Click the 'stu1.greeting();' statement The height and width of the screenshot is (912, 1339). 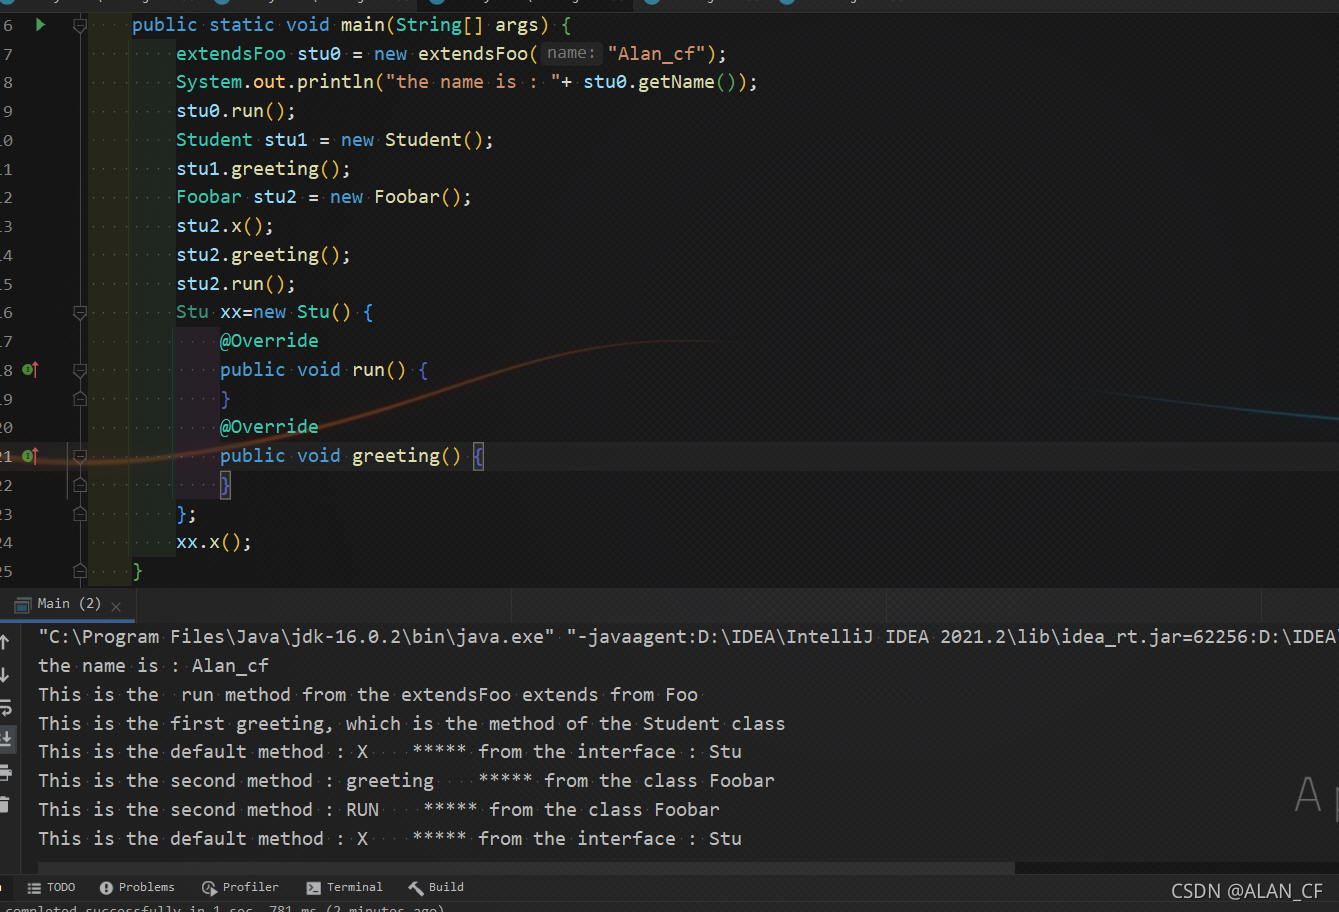[x=264, y=169]
